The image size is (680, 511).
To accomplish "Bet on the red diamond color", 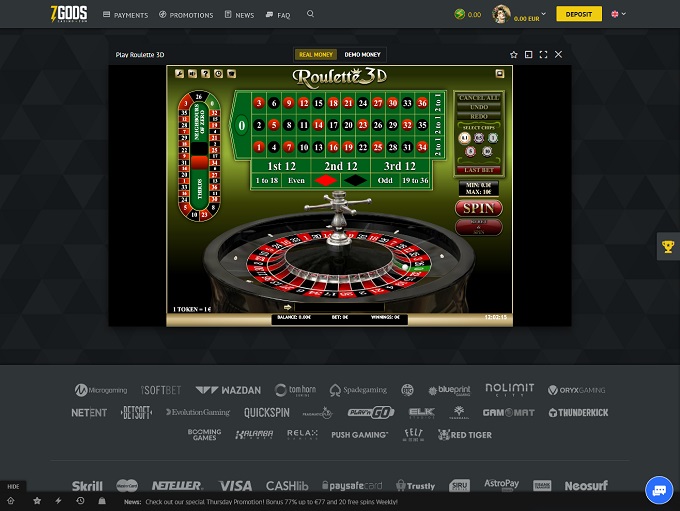I will (325, 180).
